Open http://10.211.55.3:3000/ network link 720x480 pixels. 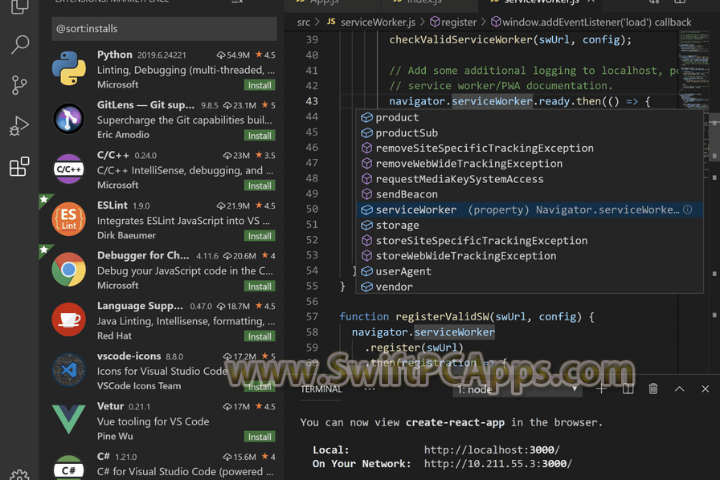click(x=498, y=463)
